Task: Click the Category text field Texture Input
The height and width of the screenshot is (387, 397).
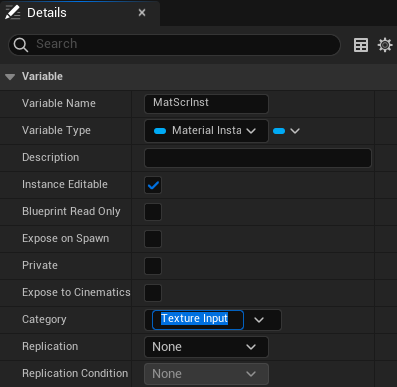Action: pyautogui.click(x=198, y=320)
